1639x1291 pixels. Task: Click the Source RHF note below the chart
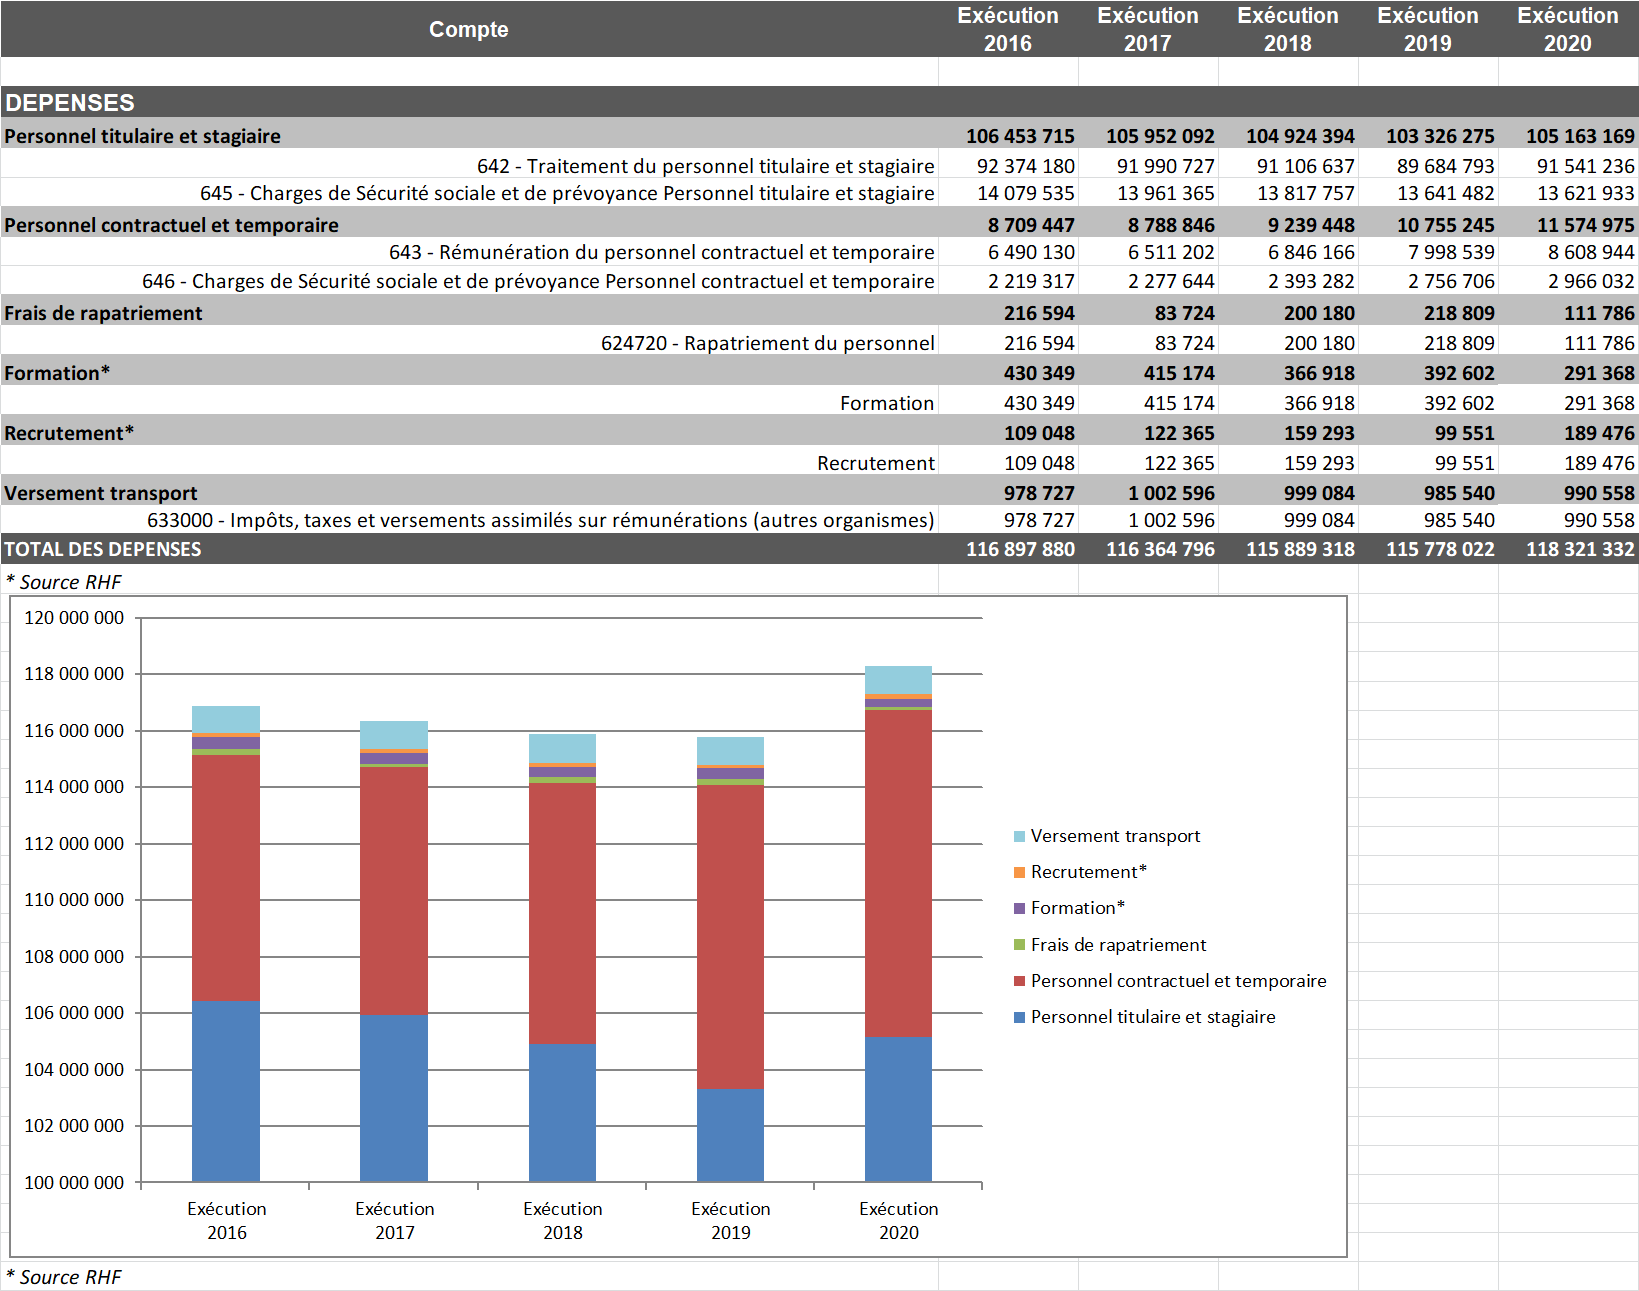[64, 1277]
